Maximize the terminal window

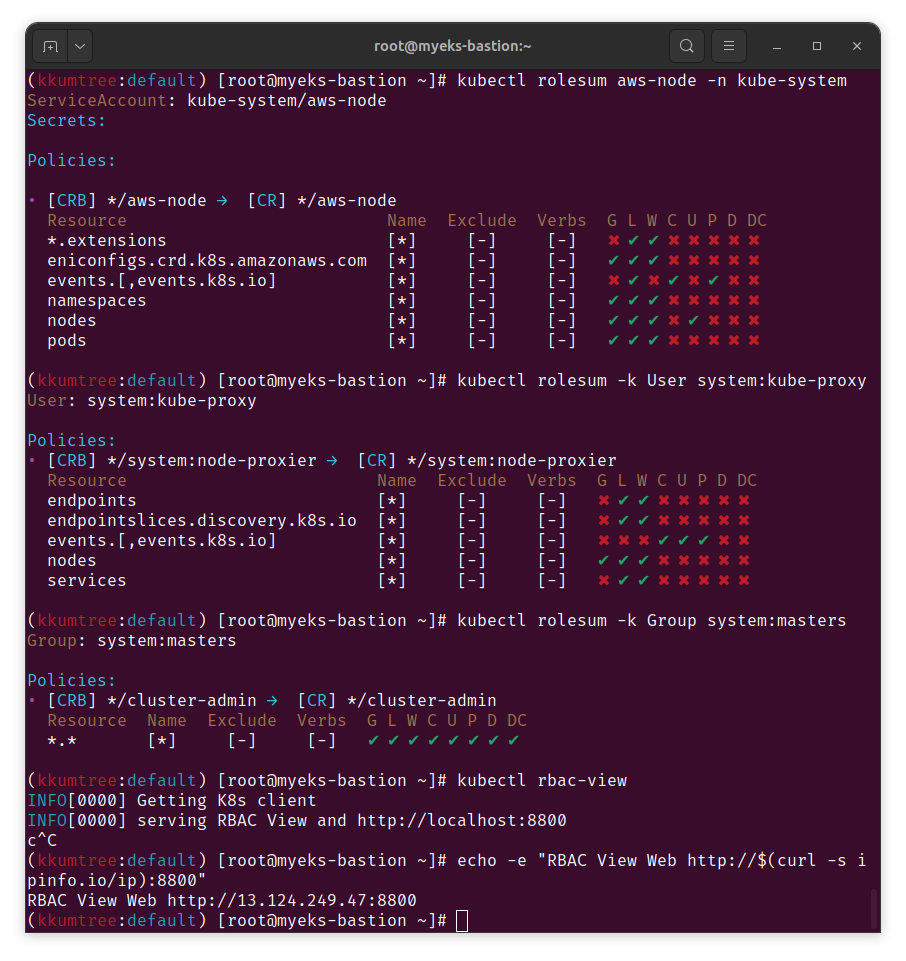pos(817,47)
